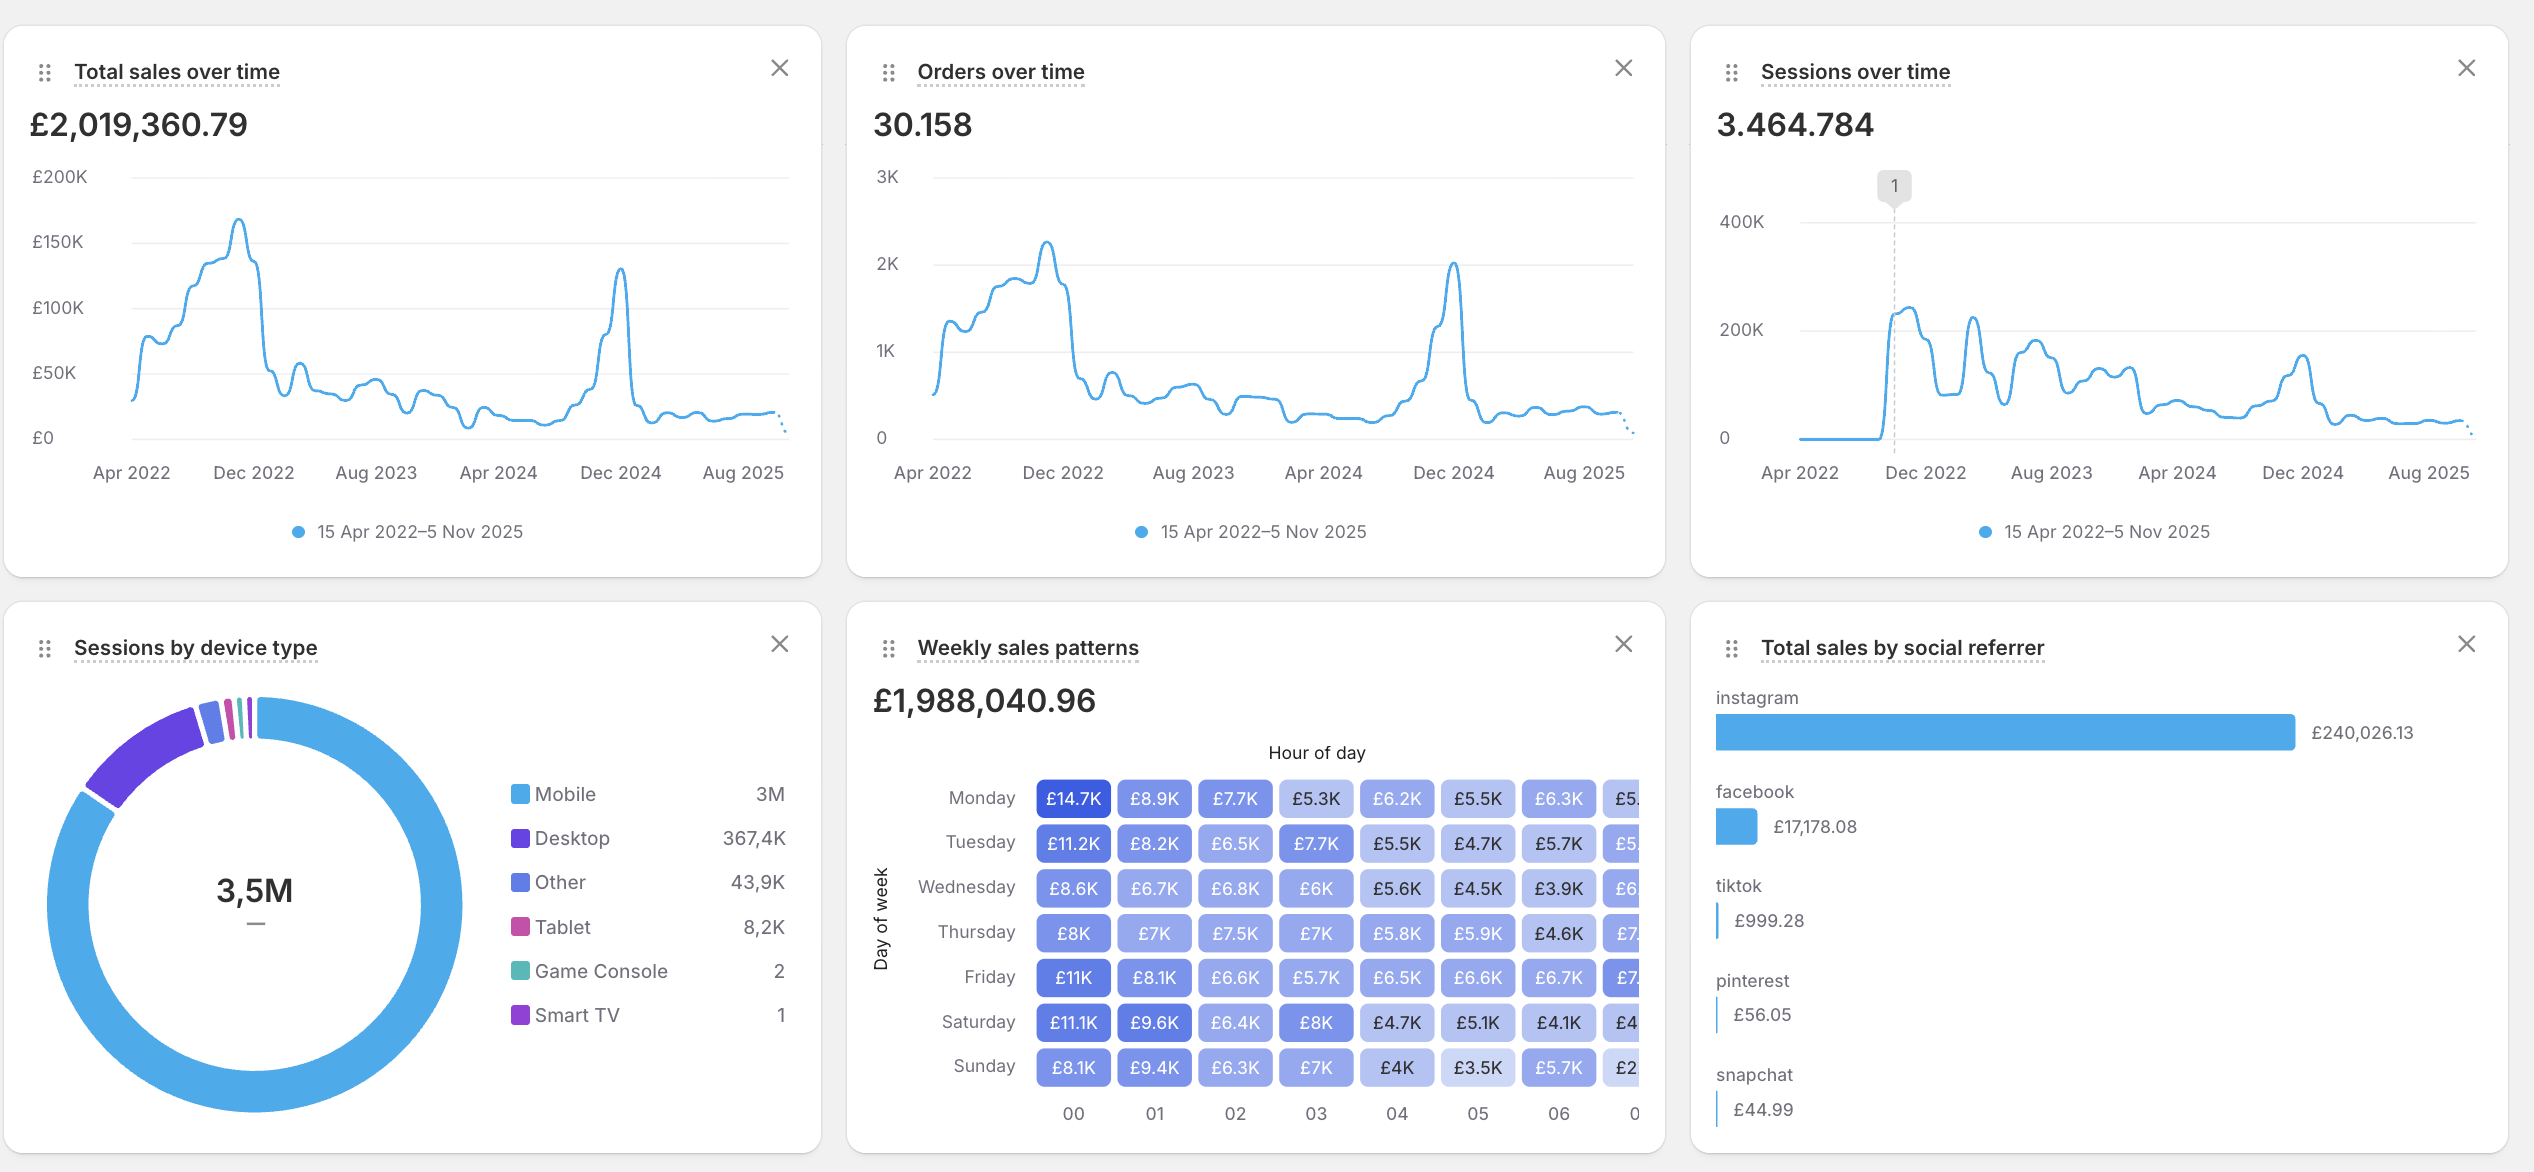Open the Total sales over time report title
This screenshot has width=2534, height=1172.
pyautogui.click(x=176, y=72)
